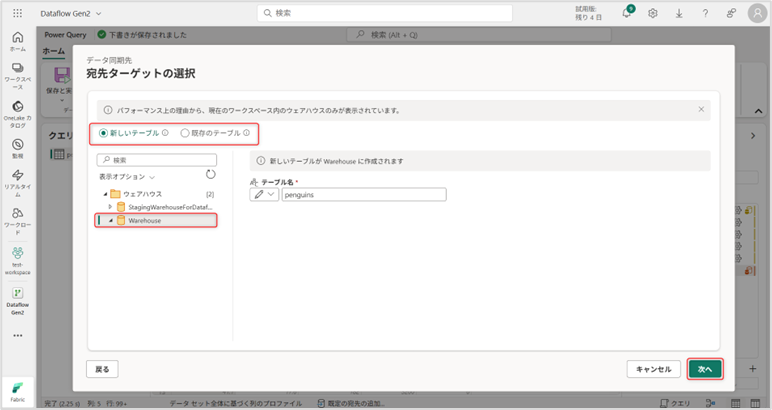Click the destination tree 検索 field
This screenshot has height=410, width=772.
(157, 160)
